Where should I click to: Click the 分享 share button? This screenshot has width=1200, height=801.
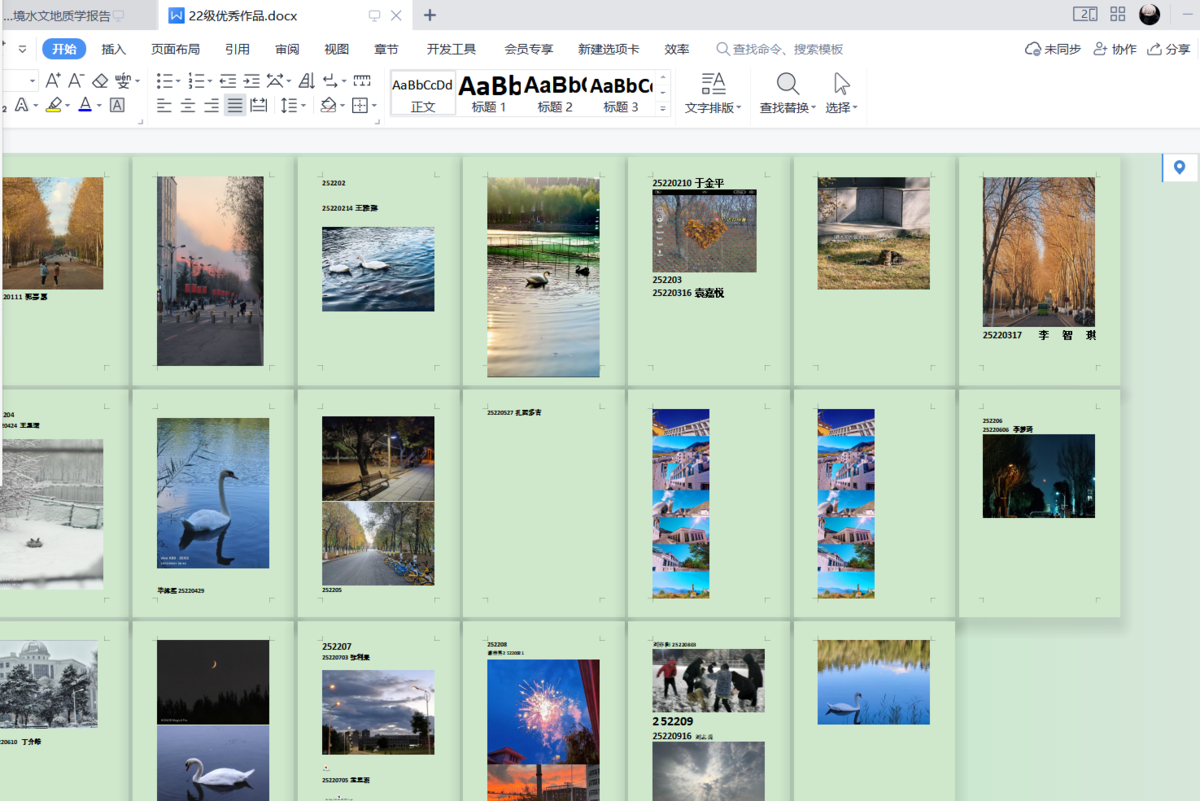click(1169, 49)
